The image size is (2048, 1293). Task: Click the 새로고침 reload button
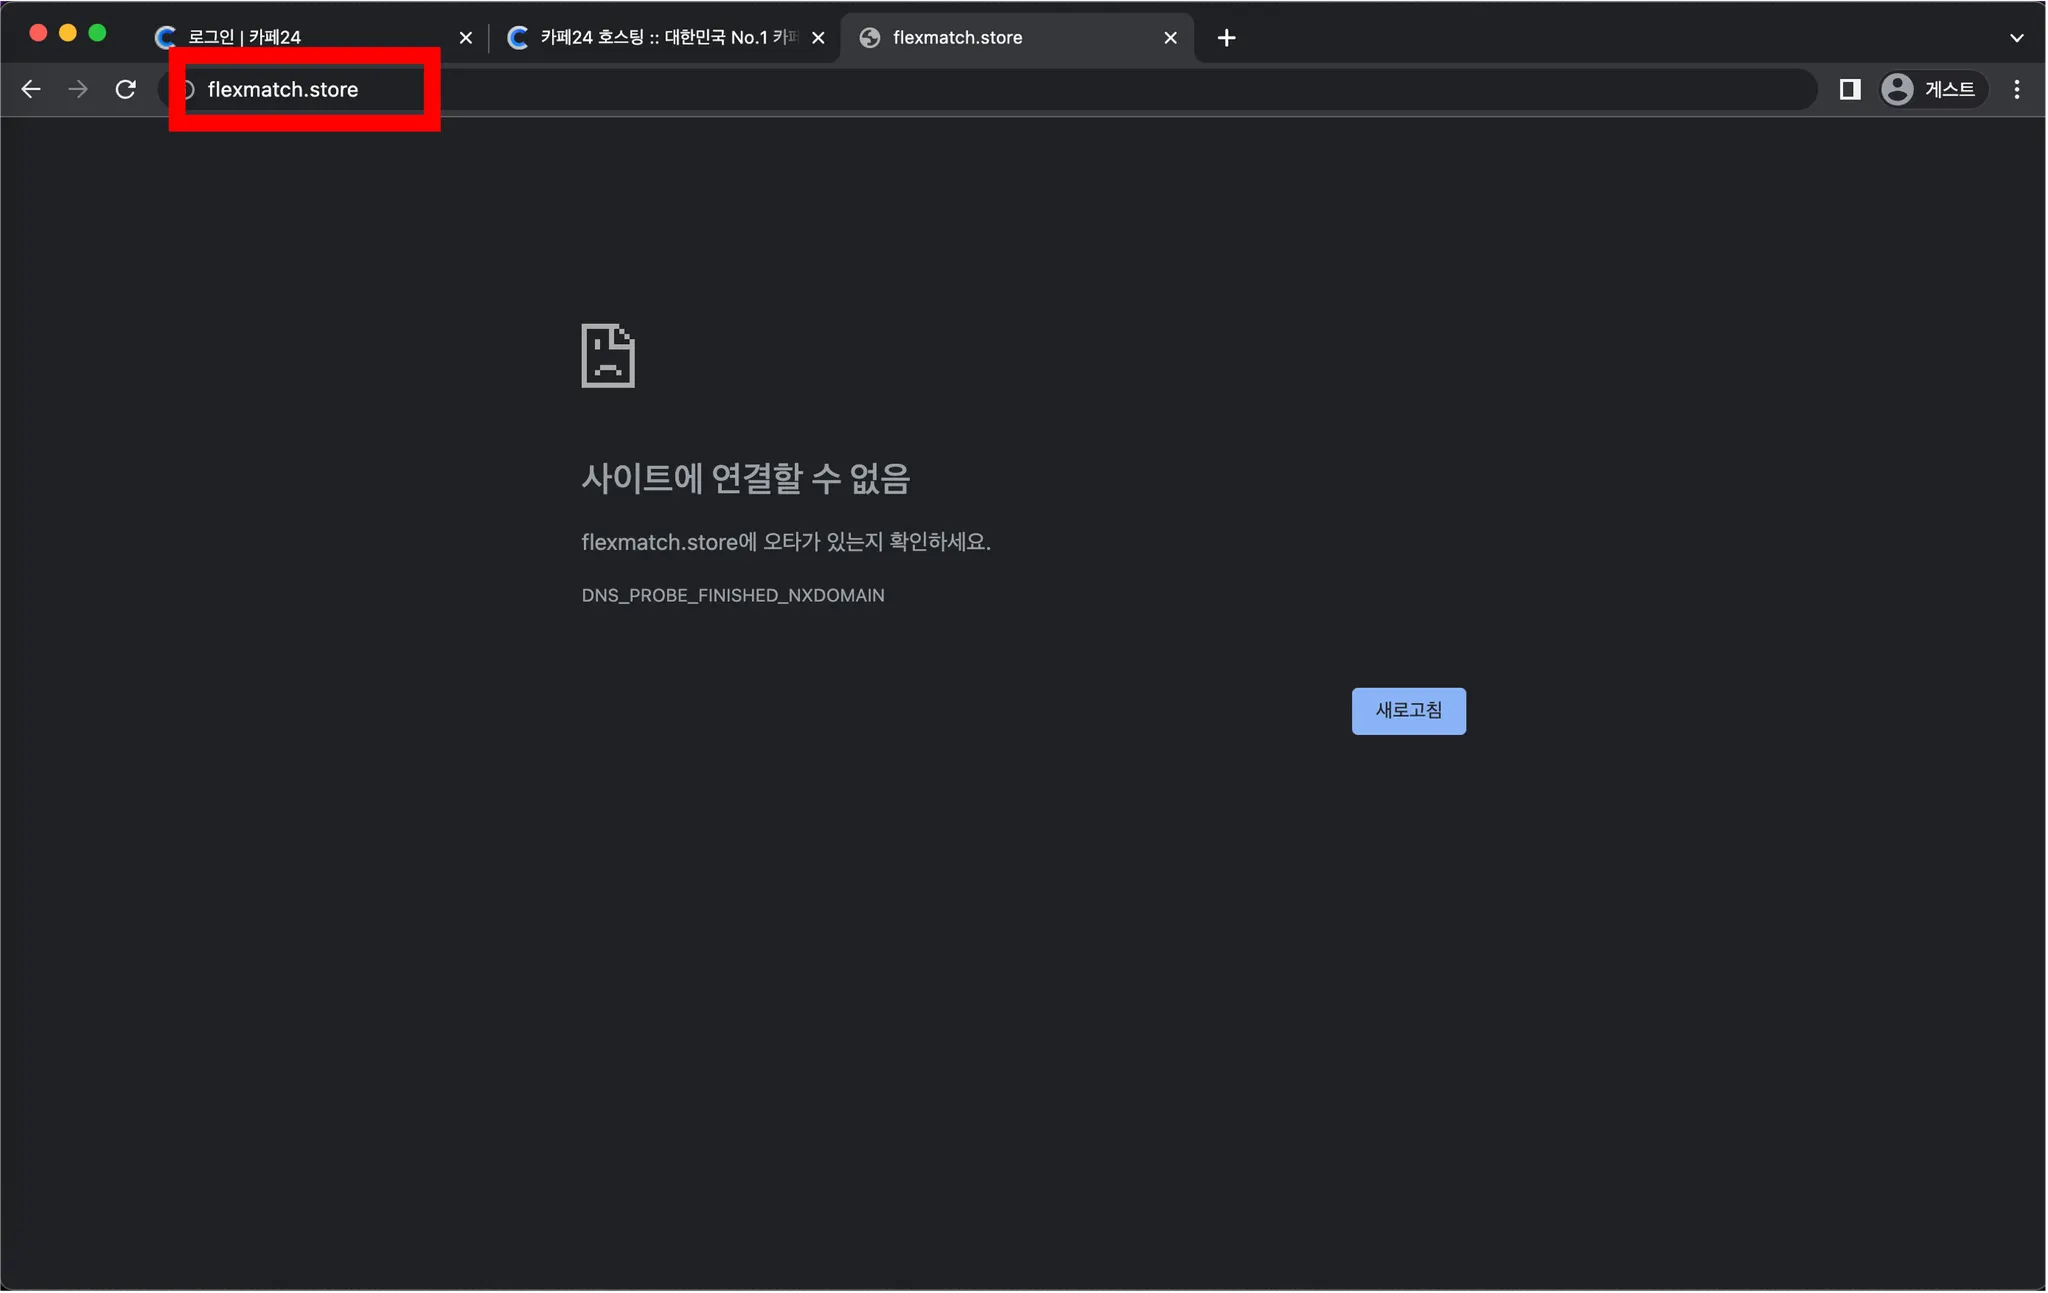[1408, 711]
